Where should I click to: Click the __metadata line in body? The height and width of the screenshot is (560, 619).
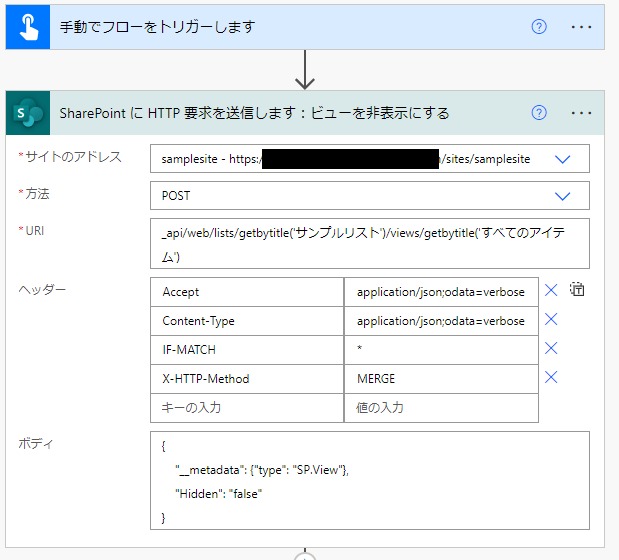(262, 470)
